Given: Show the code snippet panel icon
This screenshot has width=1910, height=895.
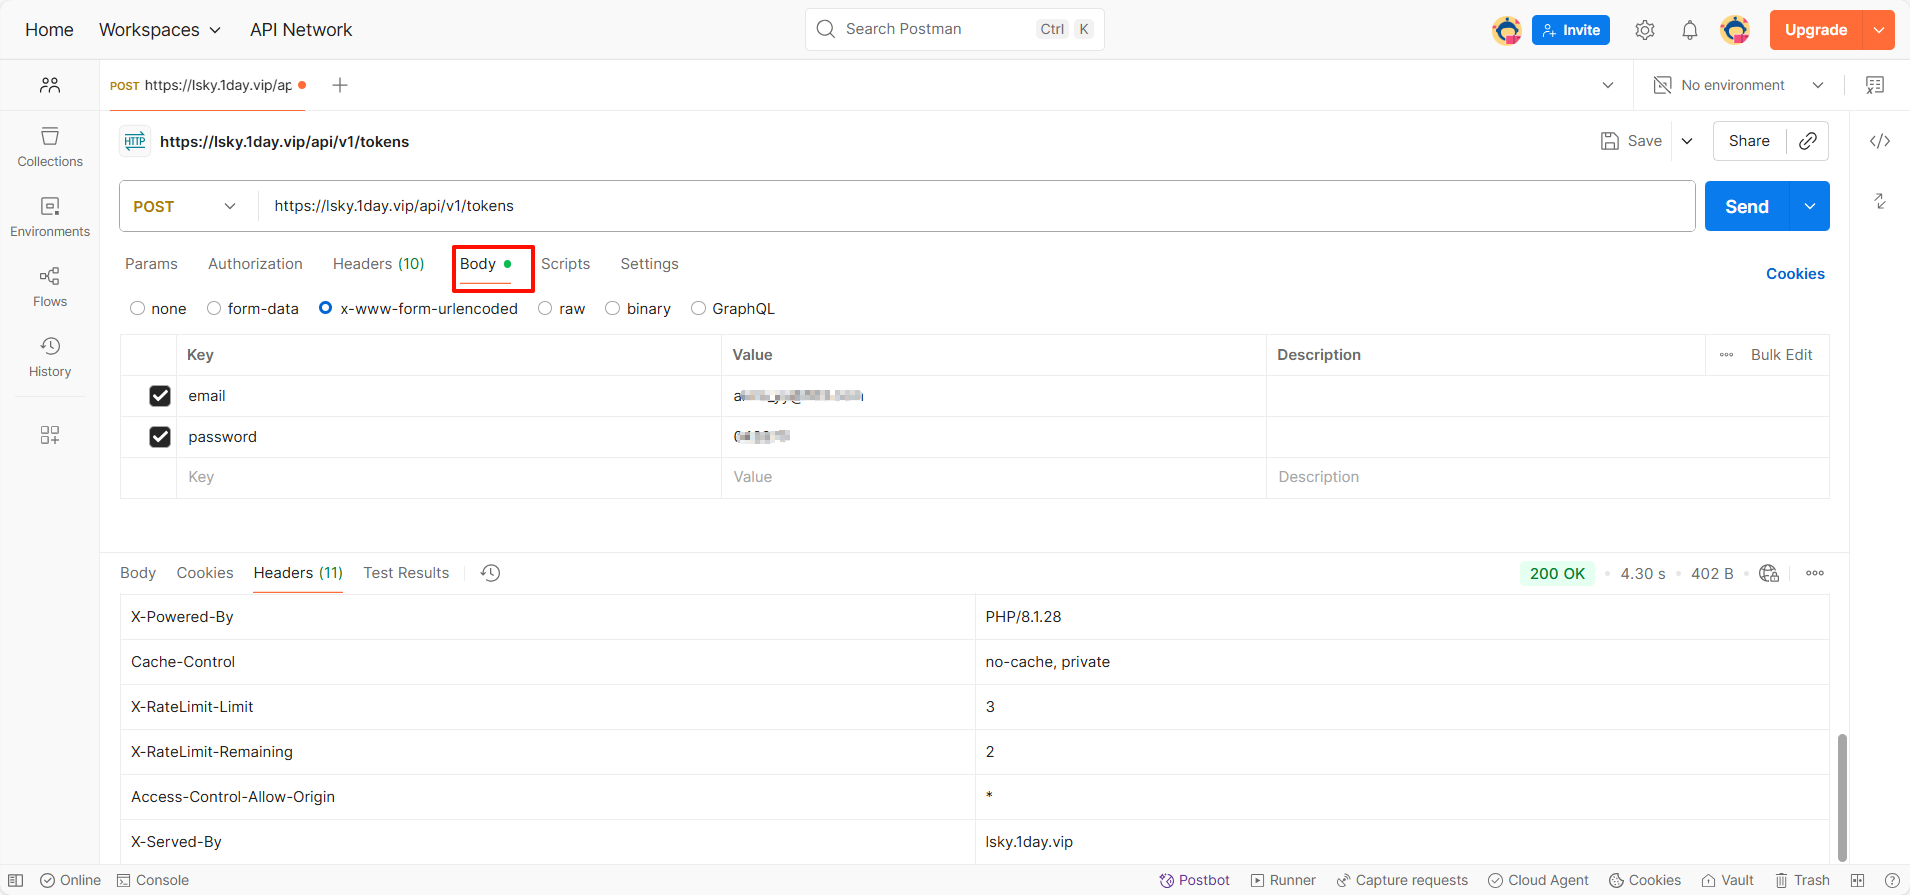Looking at the screenshot, I should (x=1879, y=141).
